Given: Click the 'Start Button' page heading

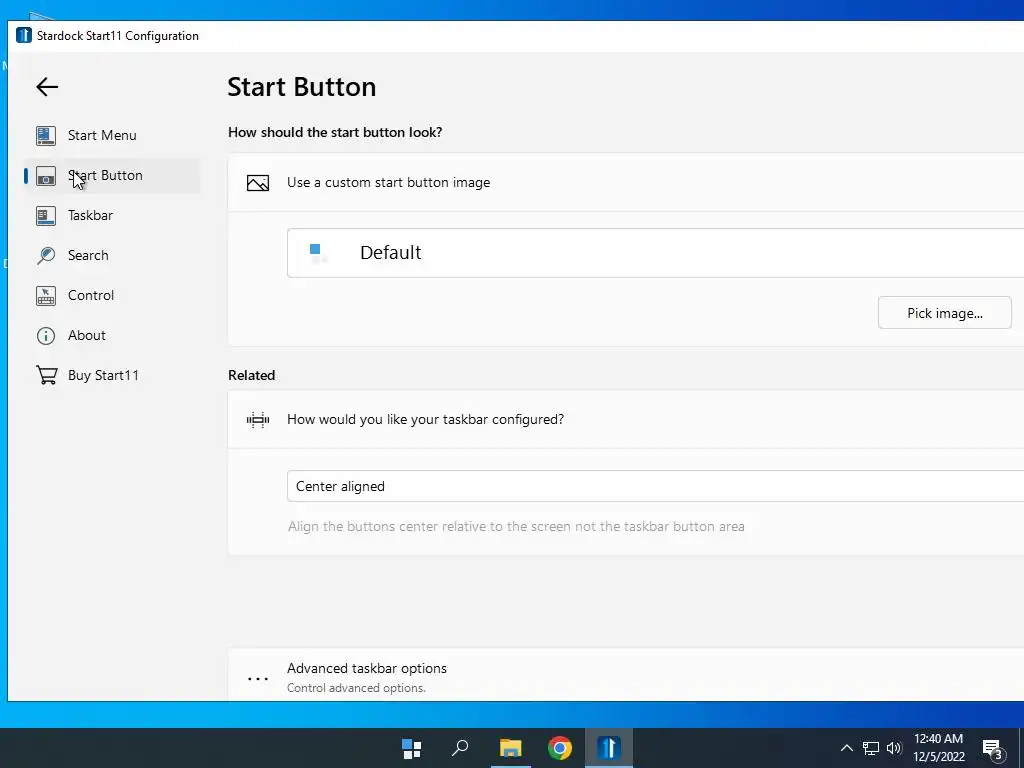Looking at the screenshot, I should pyautogui.click(x=302, y=88).
